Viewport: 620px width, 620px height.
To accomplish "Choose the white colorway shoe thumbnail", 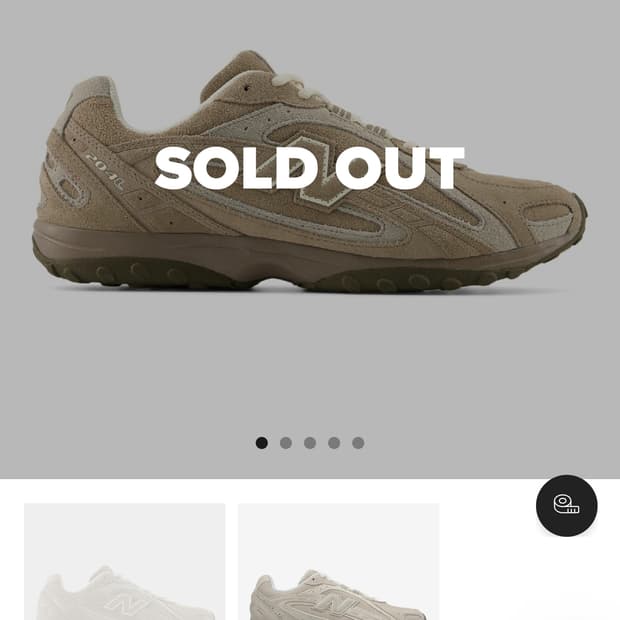I will [125, 561].
